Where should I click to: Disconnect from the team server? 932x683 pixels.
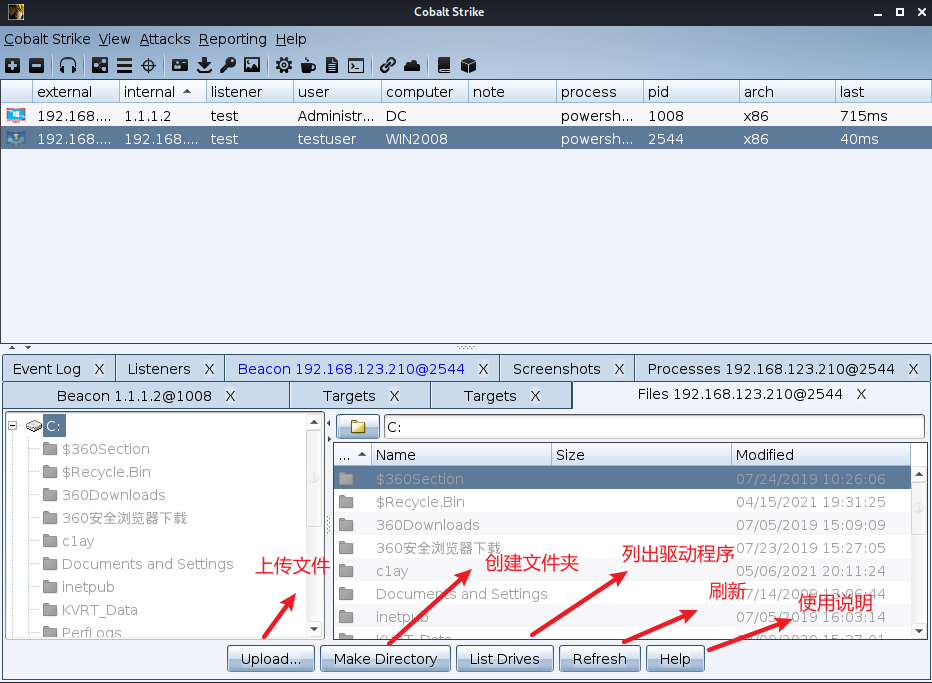coord(36,65)
